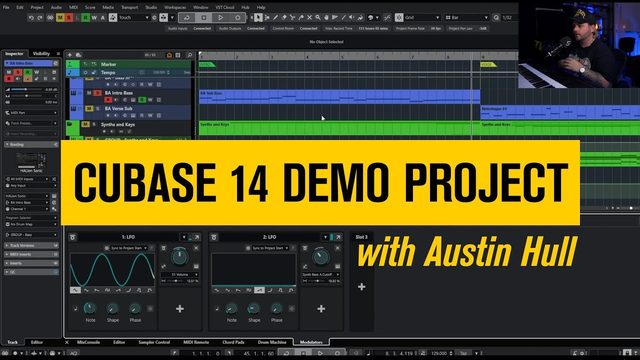Click the LFO 1 Shape knob

112,308
